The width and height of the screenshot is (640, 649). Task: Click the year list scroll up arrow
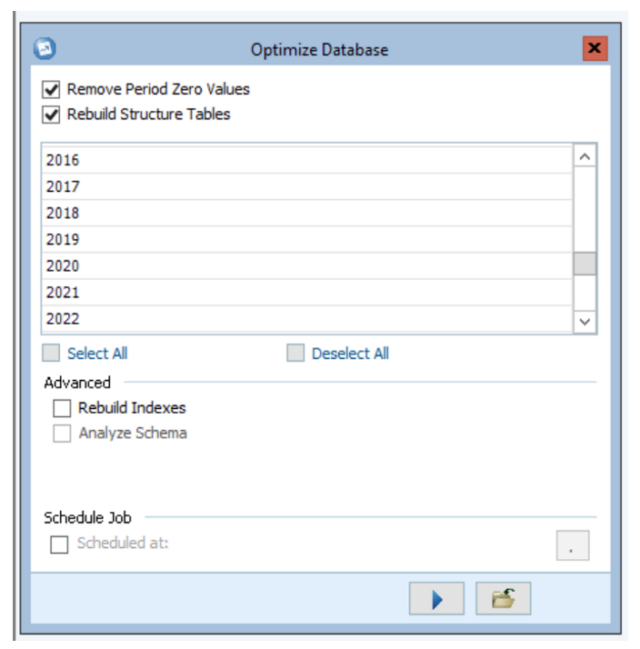585,156
